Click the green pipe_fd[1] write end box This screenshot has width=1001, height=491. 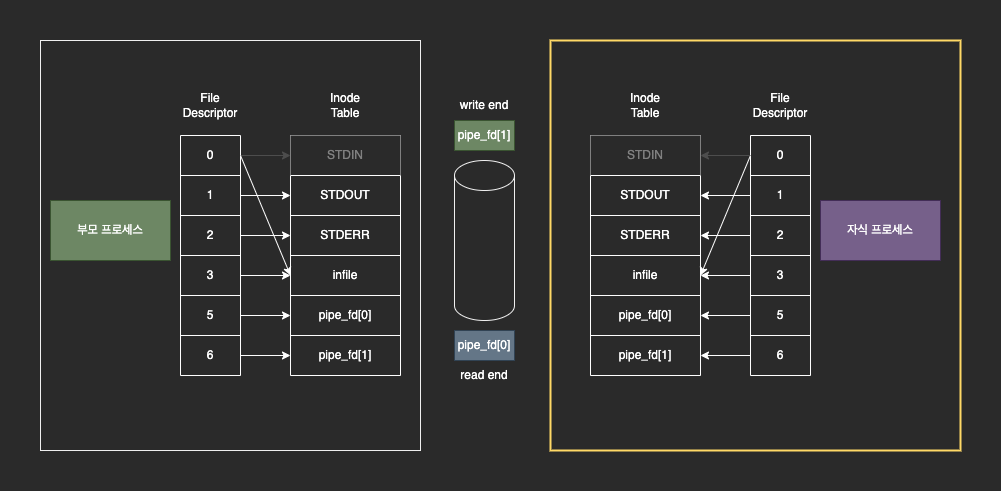pyautogui.click(x=484, y=135)
